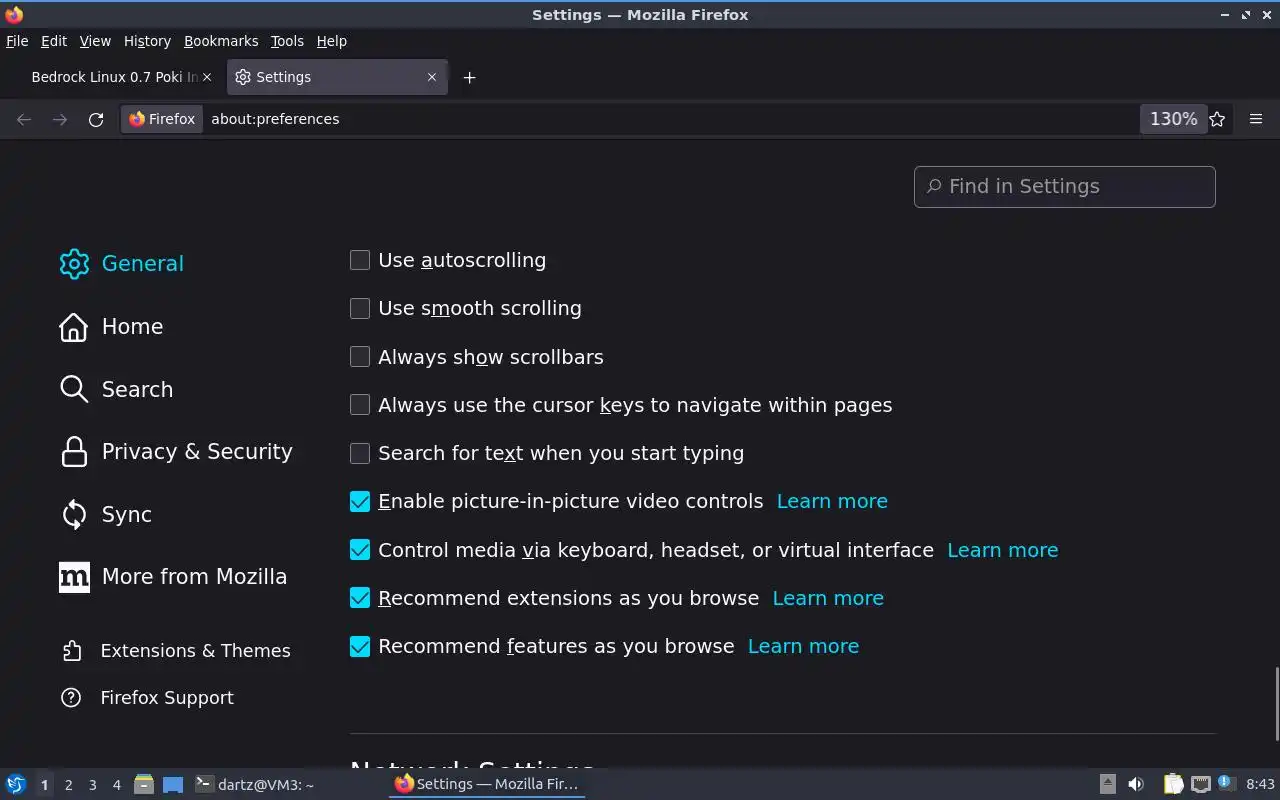Switch to dartz@VM3 terminal window
The height and width of the screenshot is (800, 1280).
pyautogui.click(x=254, y=784)
